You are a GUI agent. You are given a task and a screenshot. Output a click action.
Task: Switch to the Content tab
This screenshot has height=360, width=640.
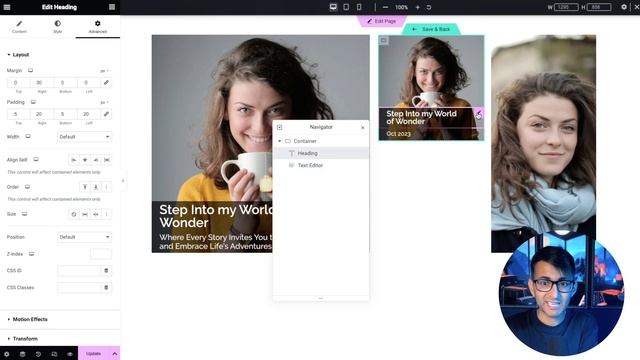(x=19, y=27)
